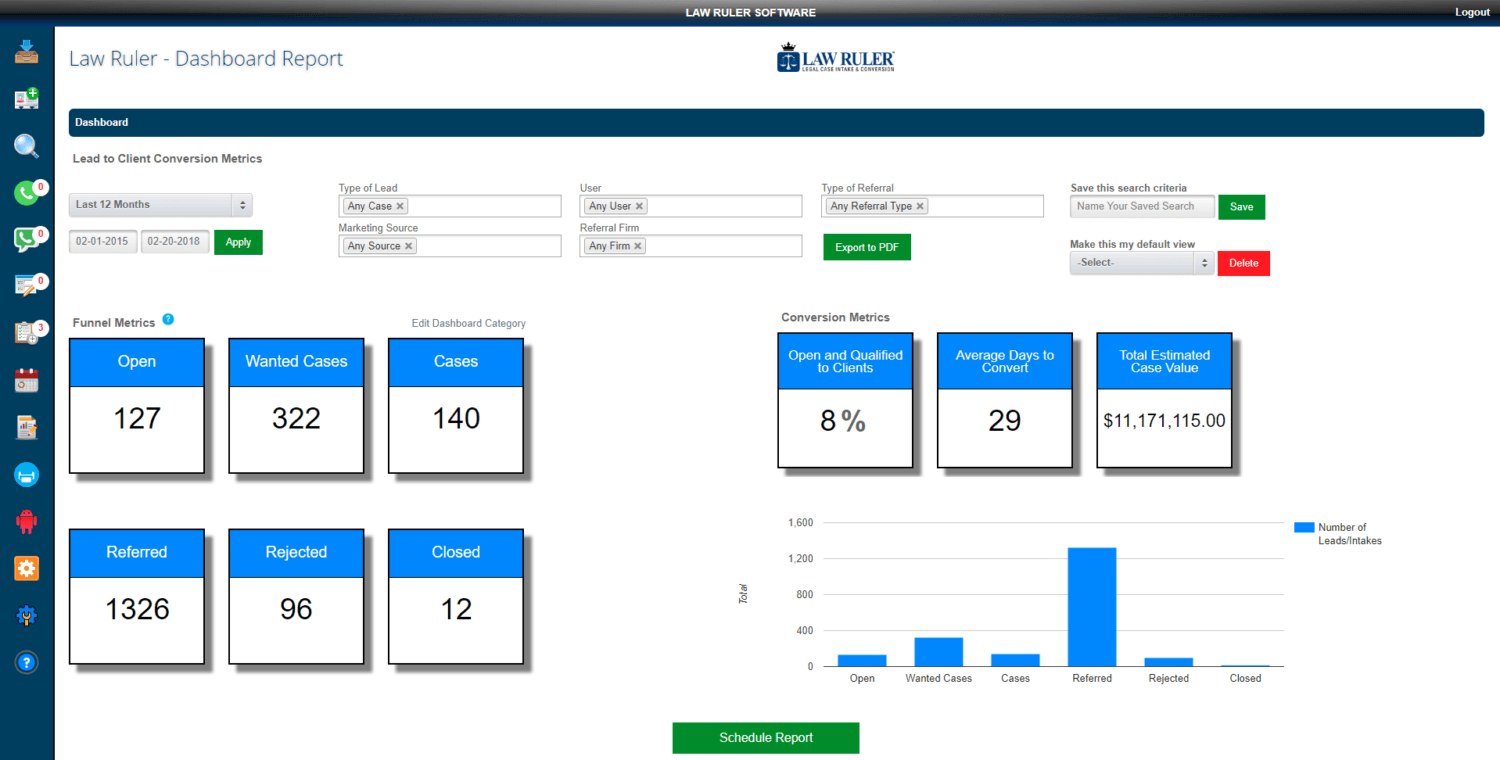Click the 'Conversion Metrics' heading

pyautogui.click(x=835, y=318)
